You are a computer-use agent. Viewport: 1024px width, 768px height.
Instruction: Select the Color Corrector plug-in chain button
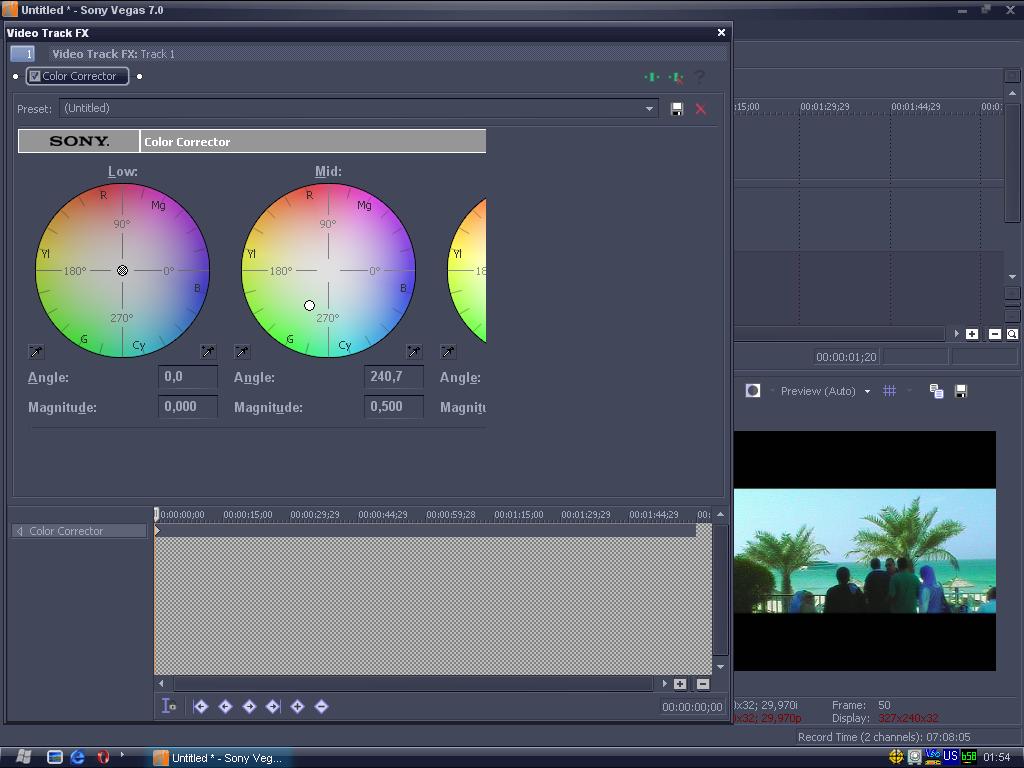[77, 76]
